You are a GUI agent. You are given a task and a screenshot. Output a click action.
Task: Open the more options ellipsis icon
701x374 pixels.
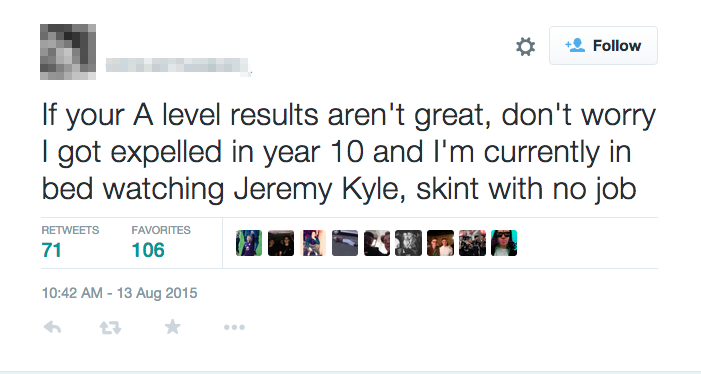[x=234, y=328]
